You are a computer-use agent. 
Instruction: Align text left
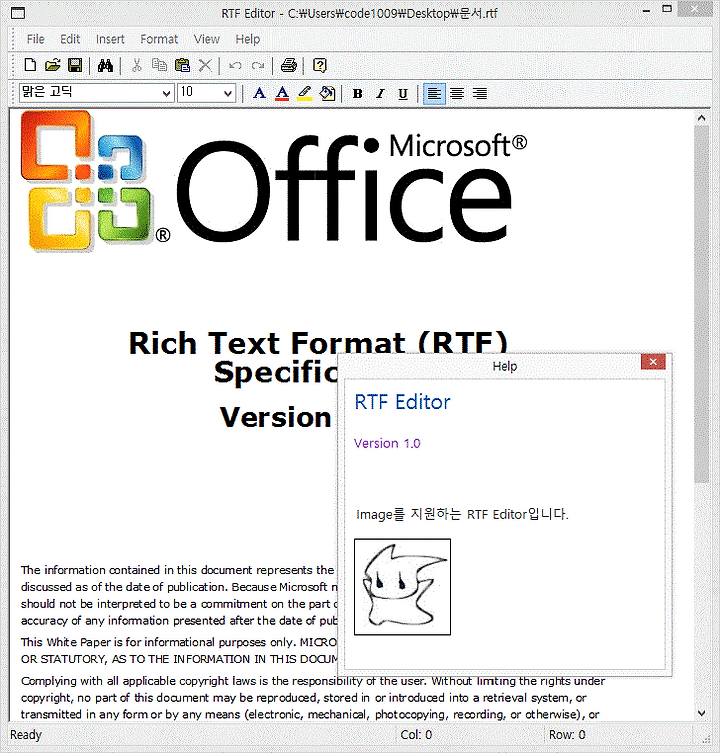point(434,93)
